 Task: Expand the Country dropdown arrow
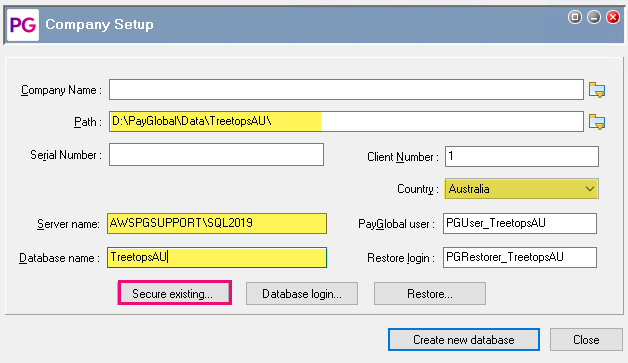coord(590,189)
